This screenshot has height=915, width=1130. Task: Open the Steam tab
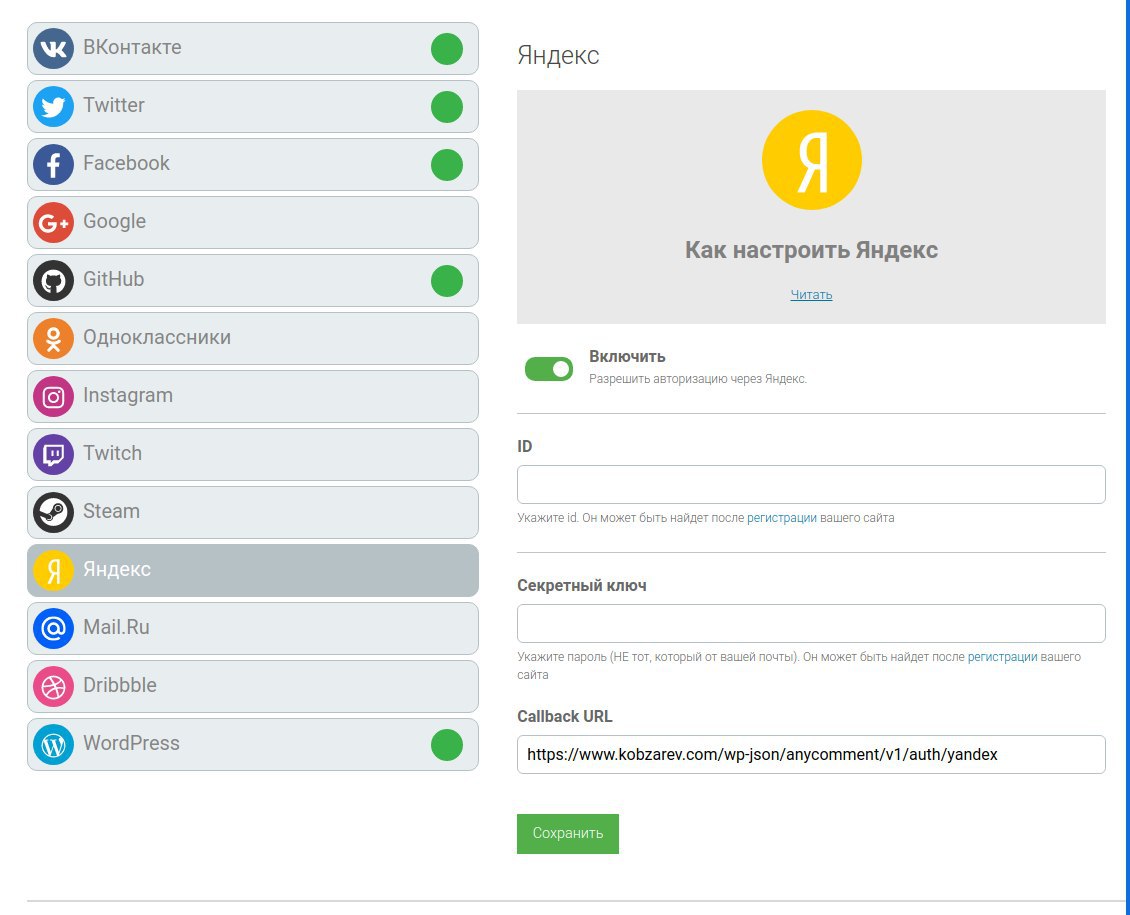(x=253, y=512)
